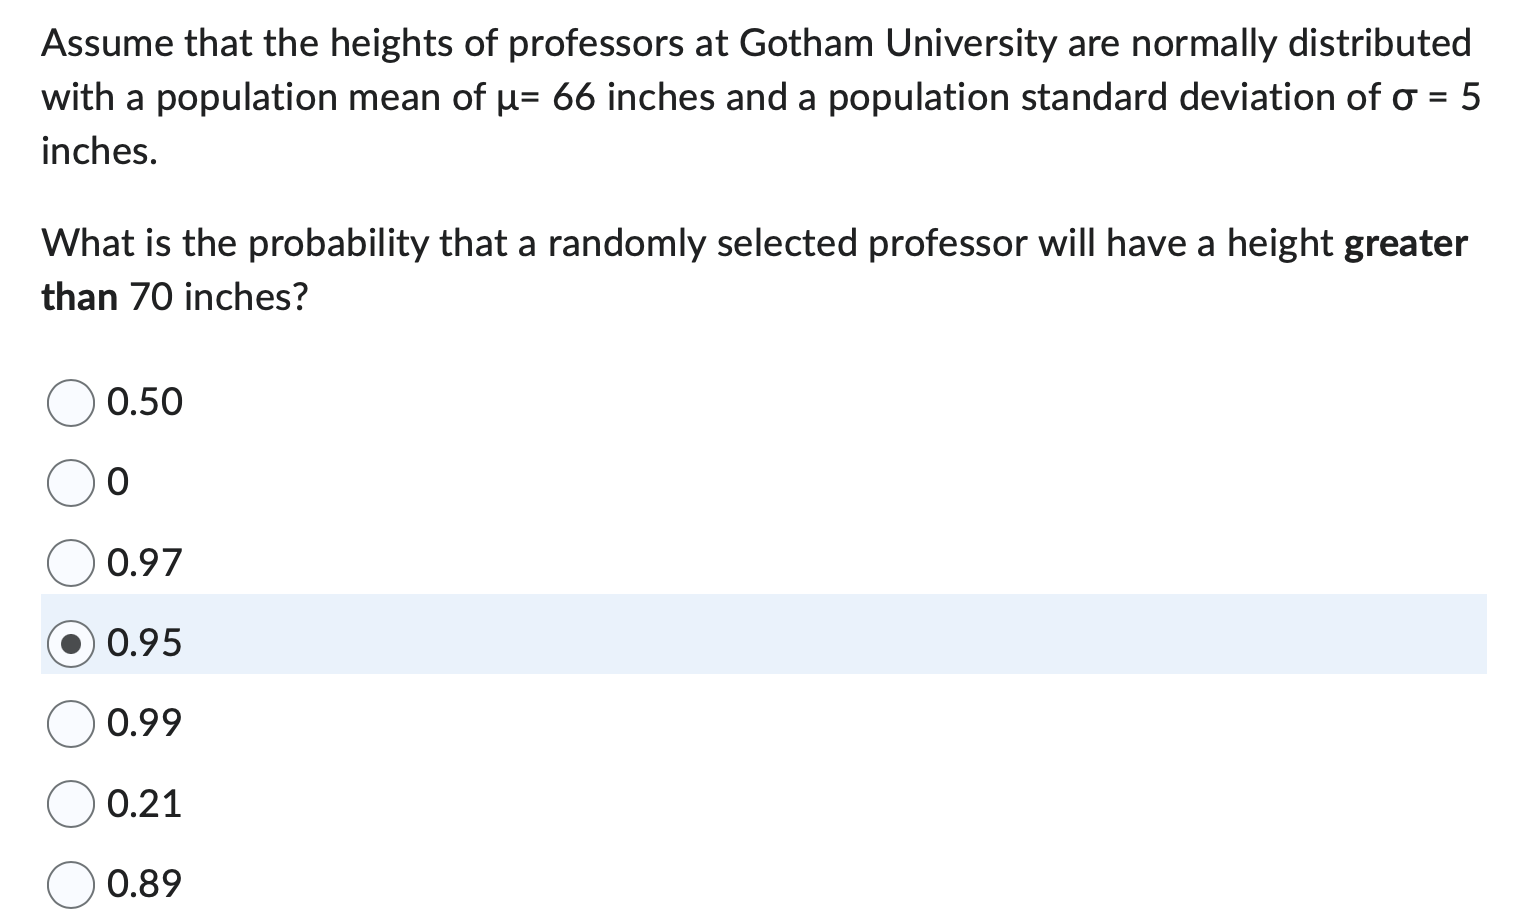The image size is (1528, 922).
Task: Select the 0.21 radio button
Action: 70,803
